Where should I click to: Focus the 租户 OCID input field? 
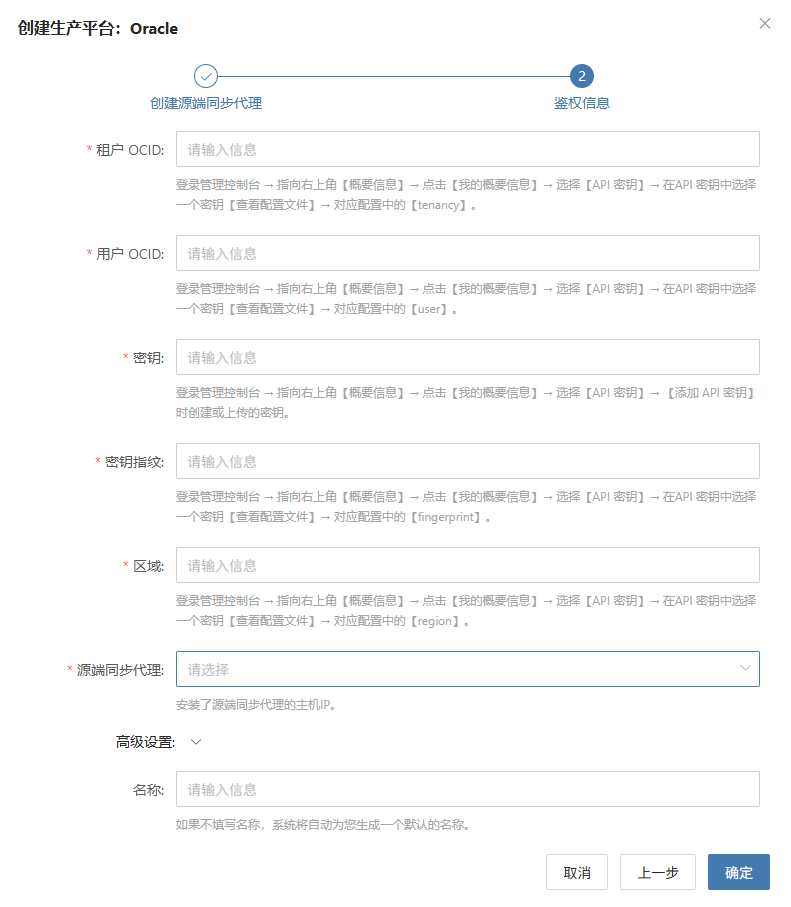pyautogui.click(x=468, y=149)
